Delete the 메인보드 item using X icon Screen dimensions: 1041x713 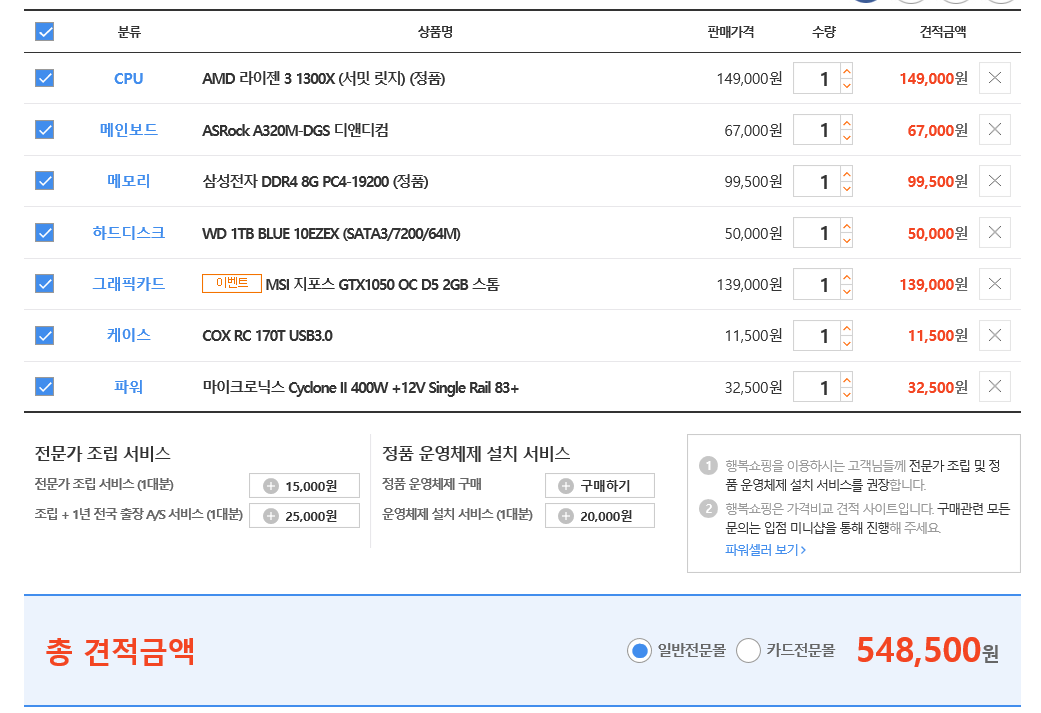(994, 129)
